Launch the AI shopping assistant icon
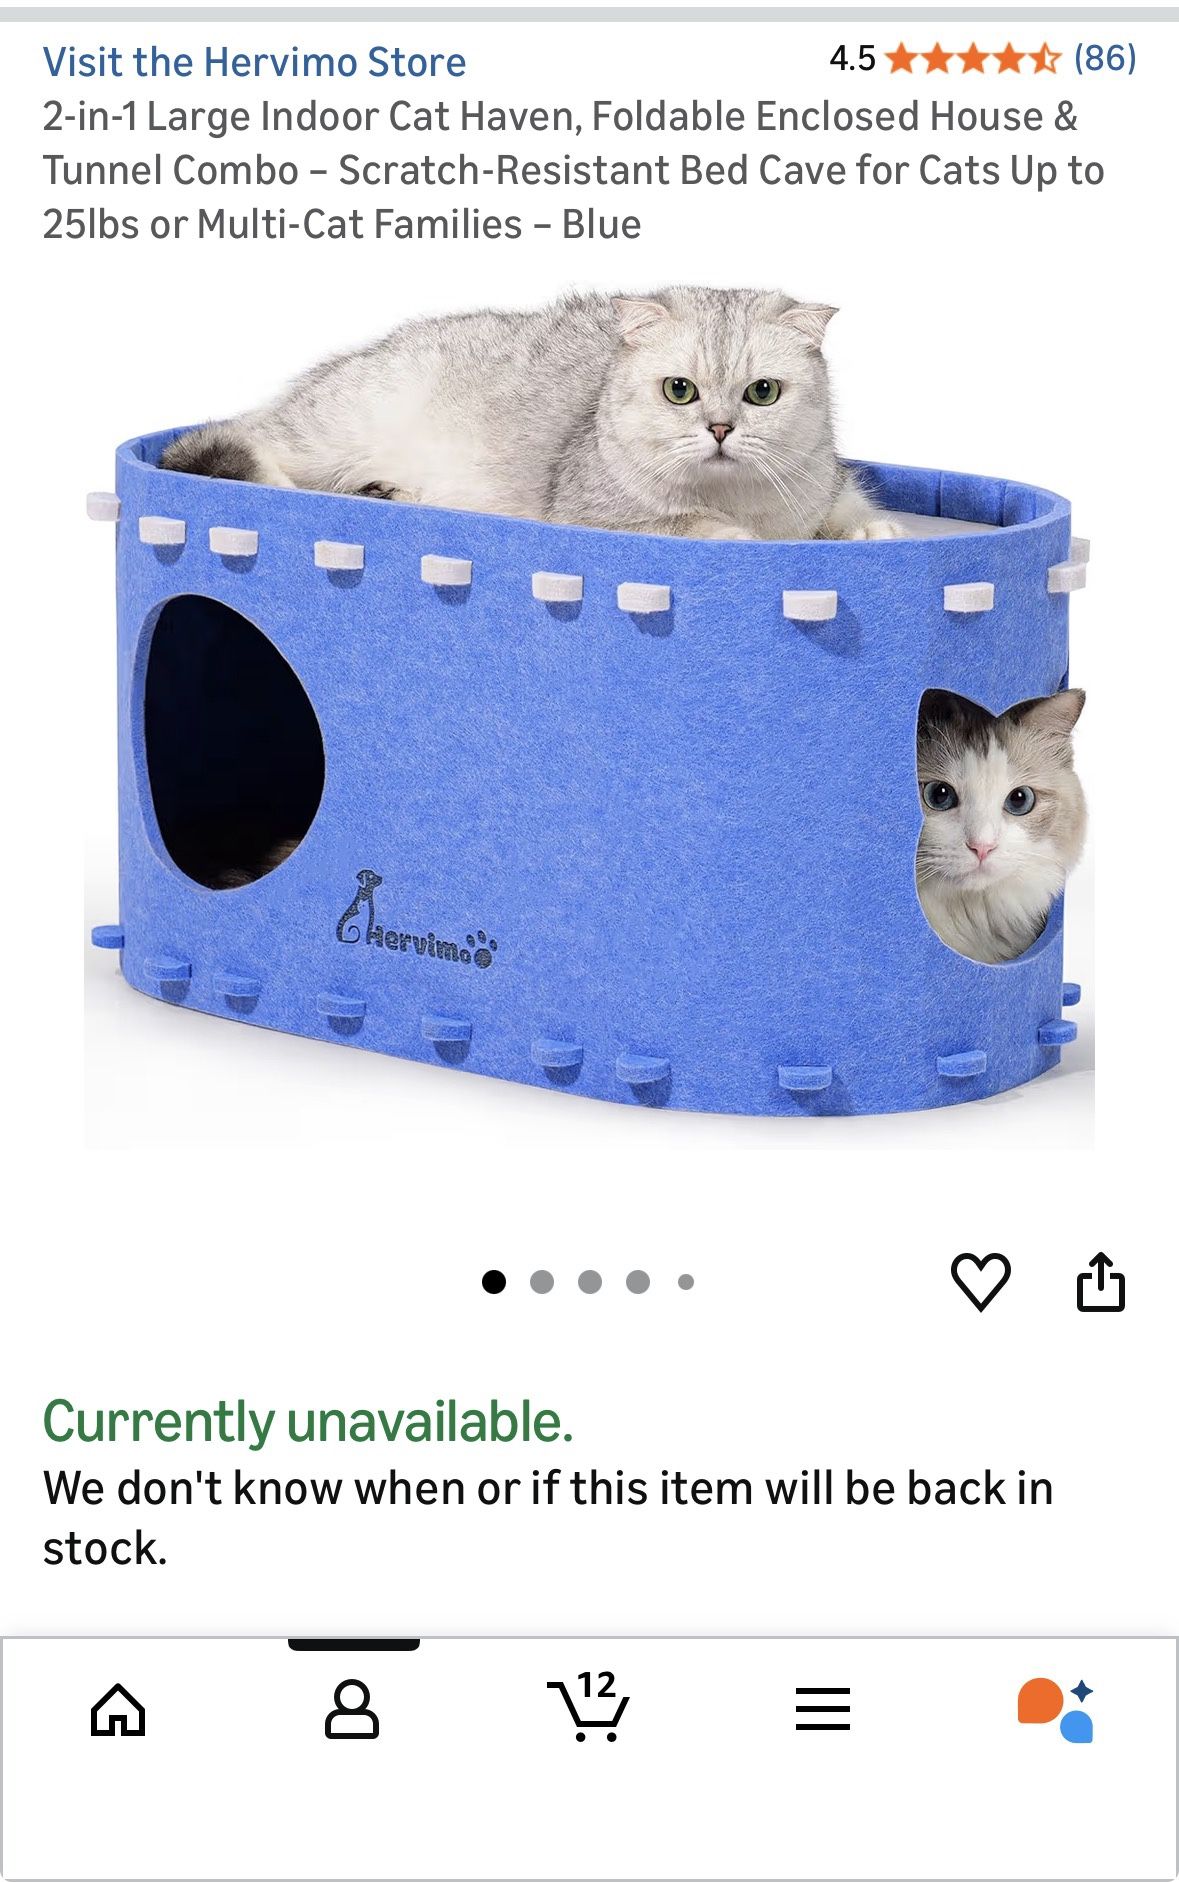1179x1882 pixels. 1056,1710
